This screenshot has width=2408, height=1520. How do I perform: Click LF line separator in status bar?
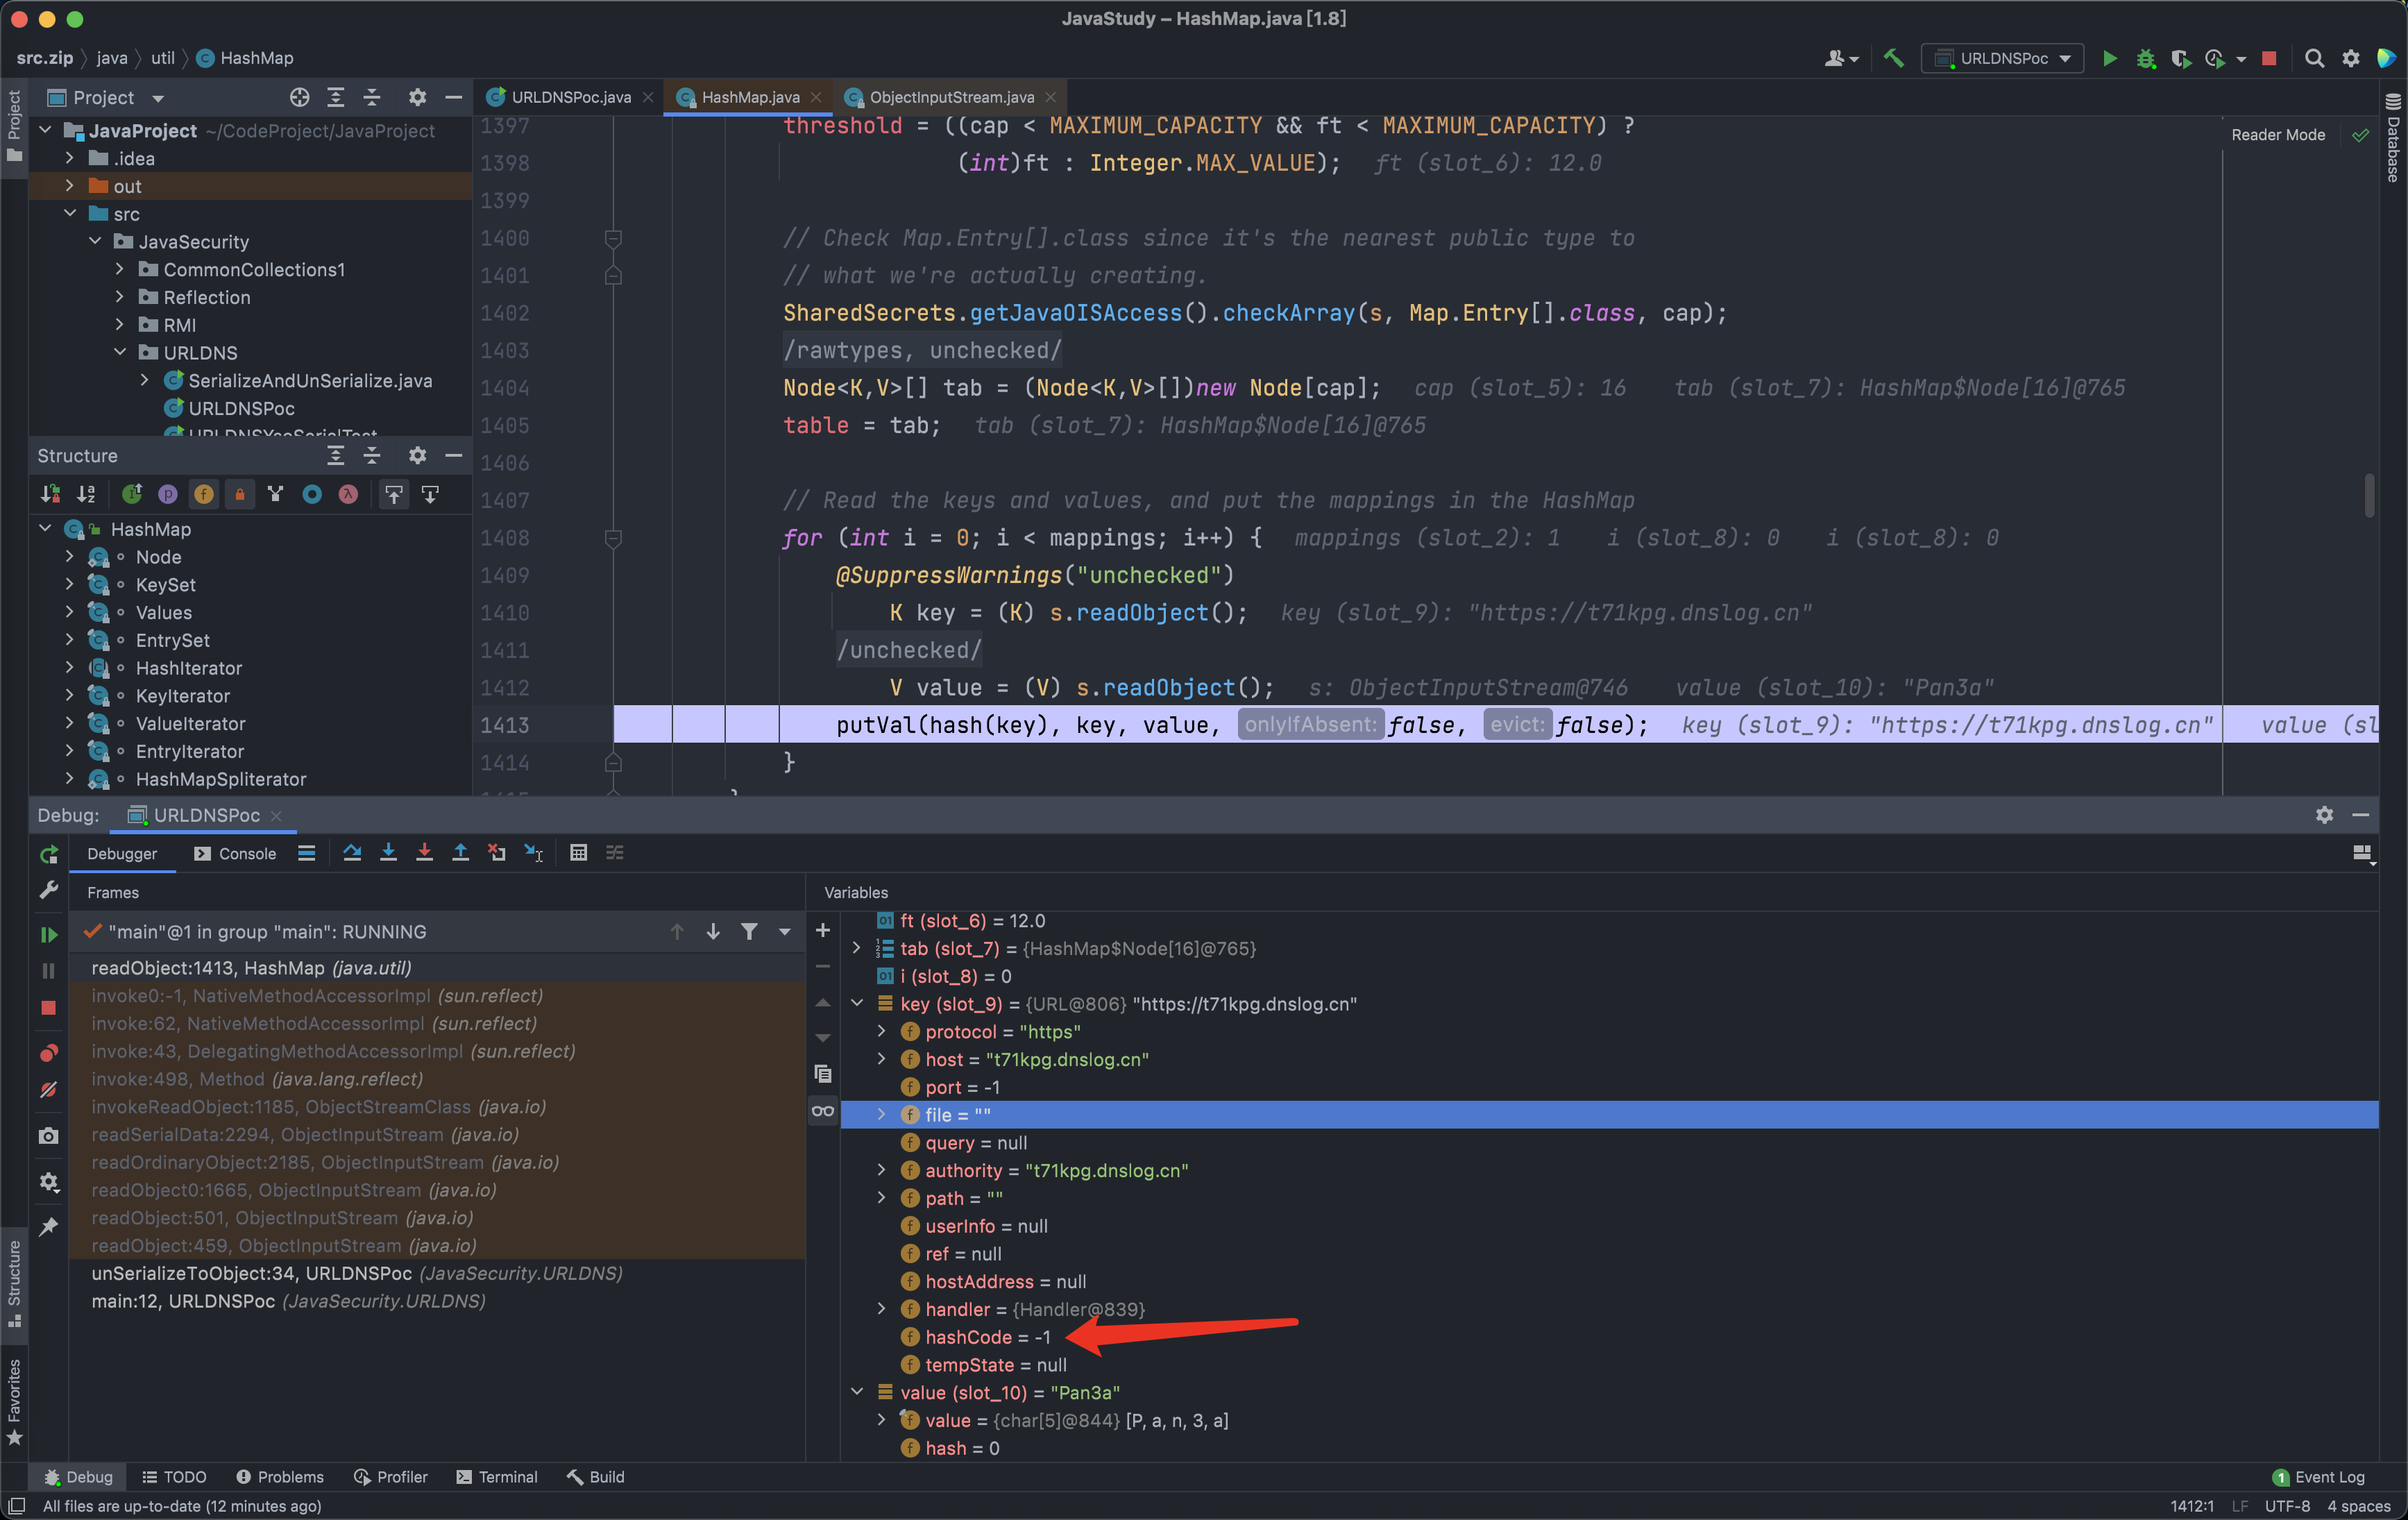tap(2239, 1506)
